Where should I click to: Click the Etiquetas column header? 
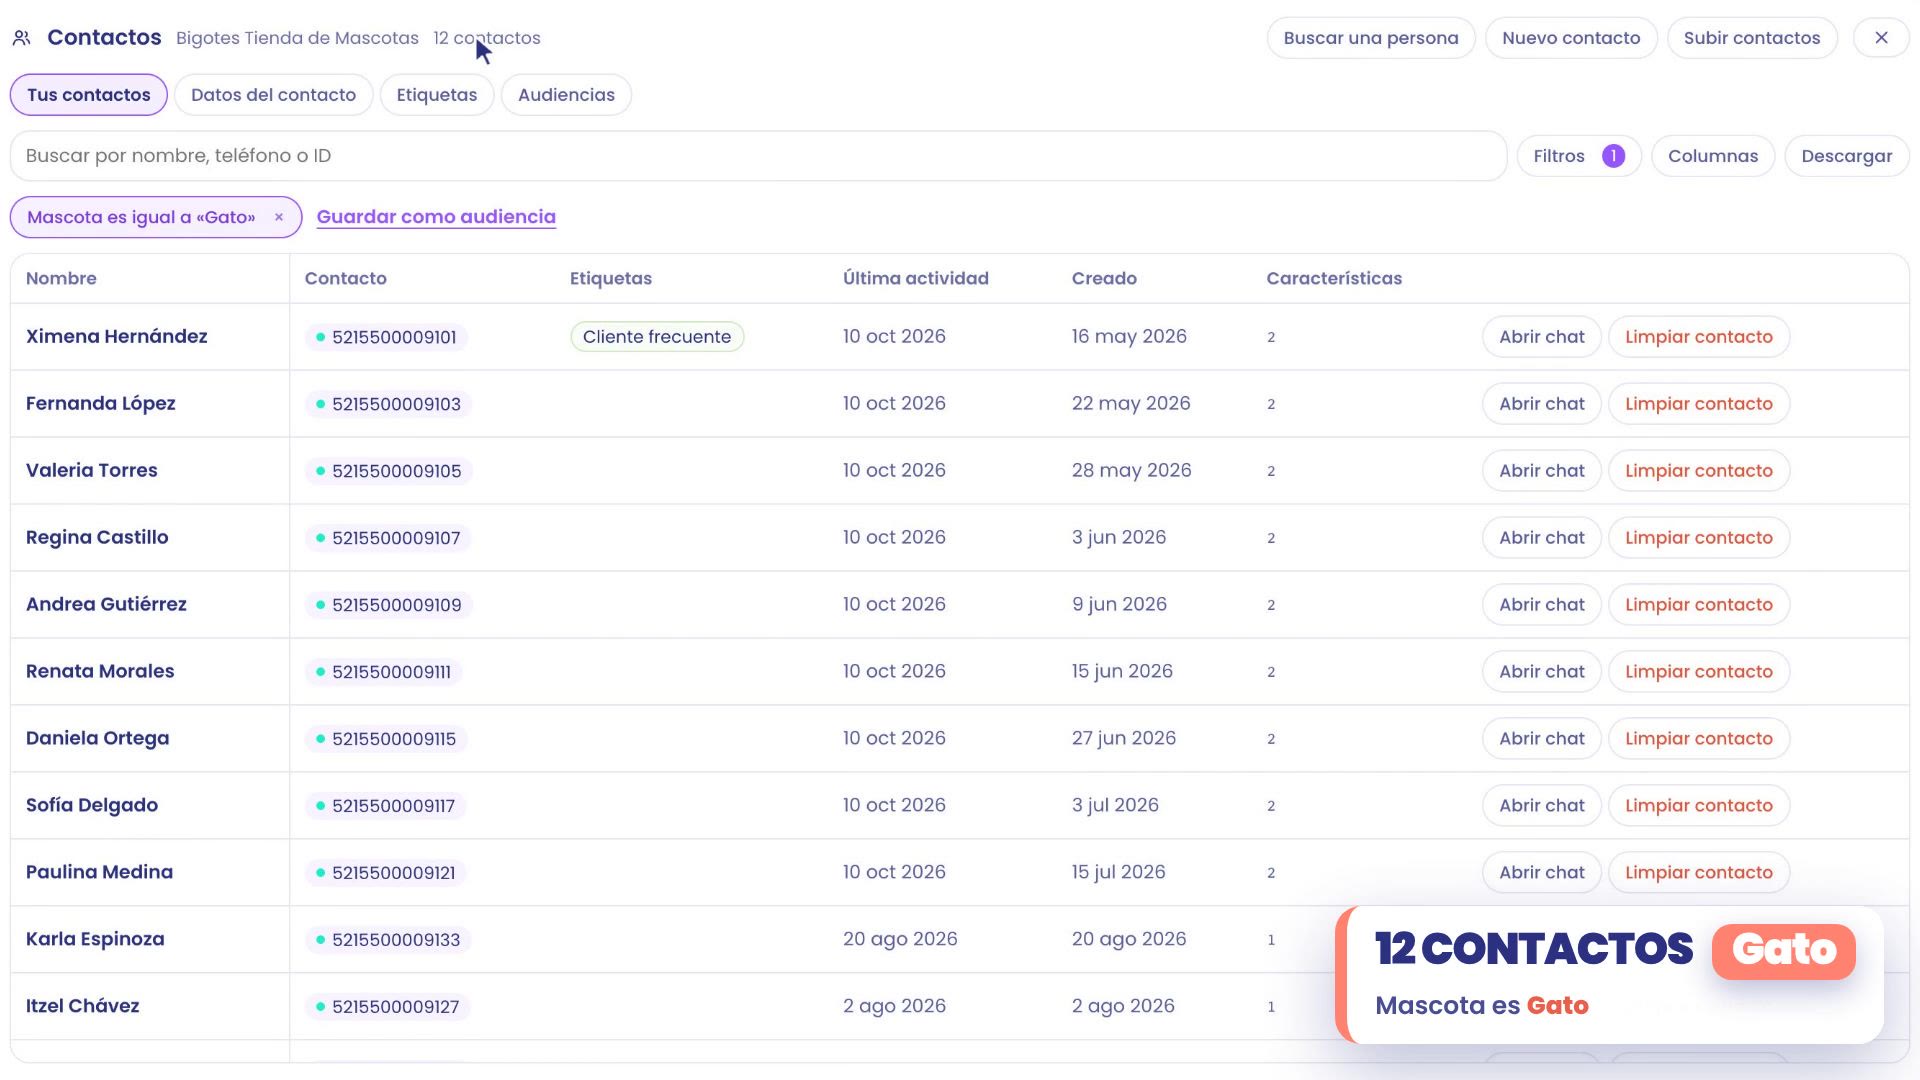610,279
